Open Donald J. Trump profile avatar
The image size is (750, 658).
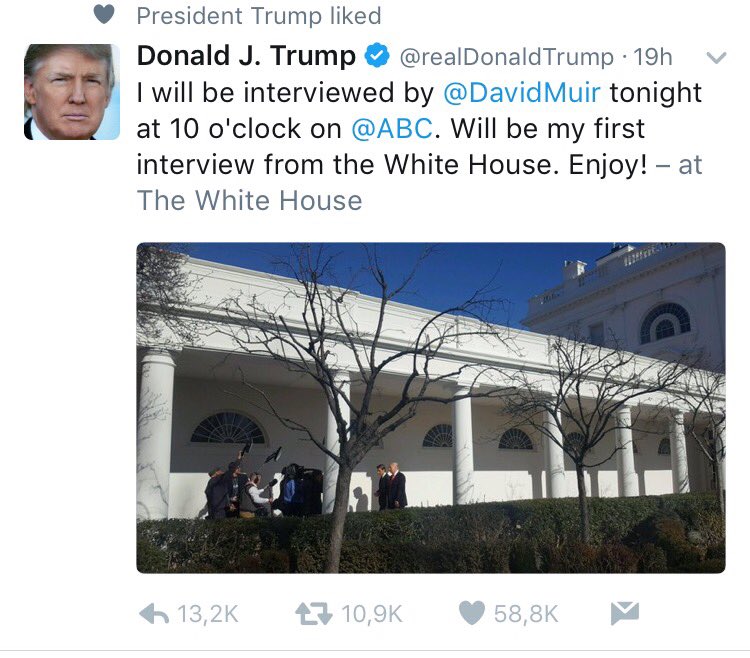coord(72,92)
